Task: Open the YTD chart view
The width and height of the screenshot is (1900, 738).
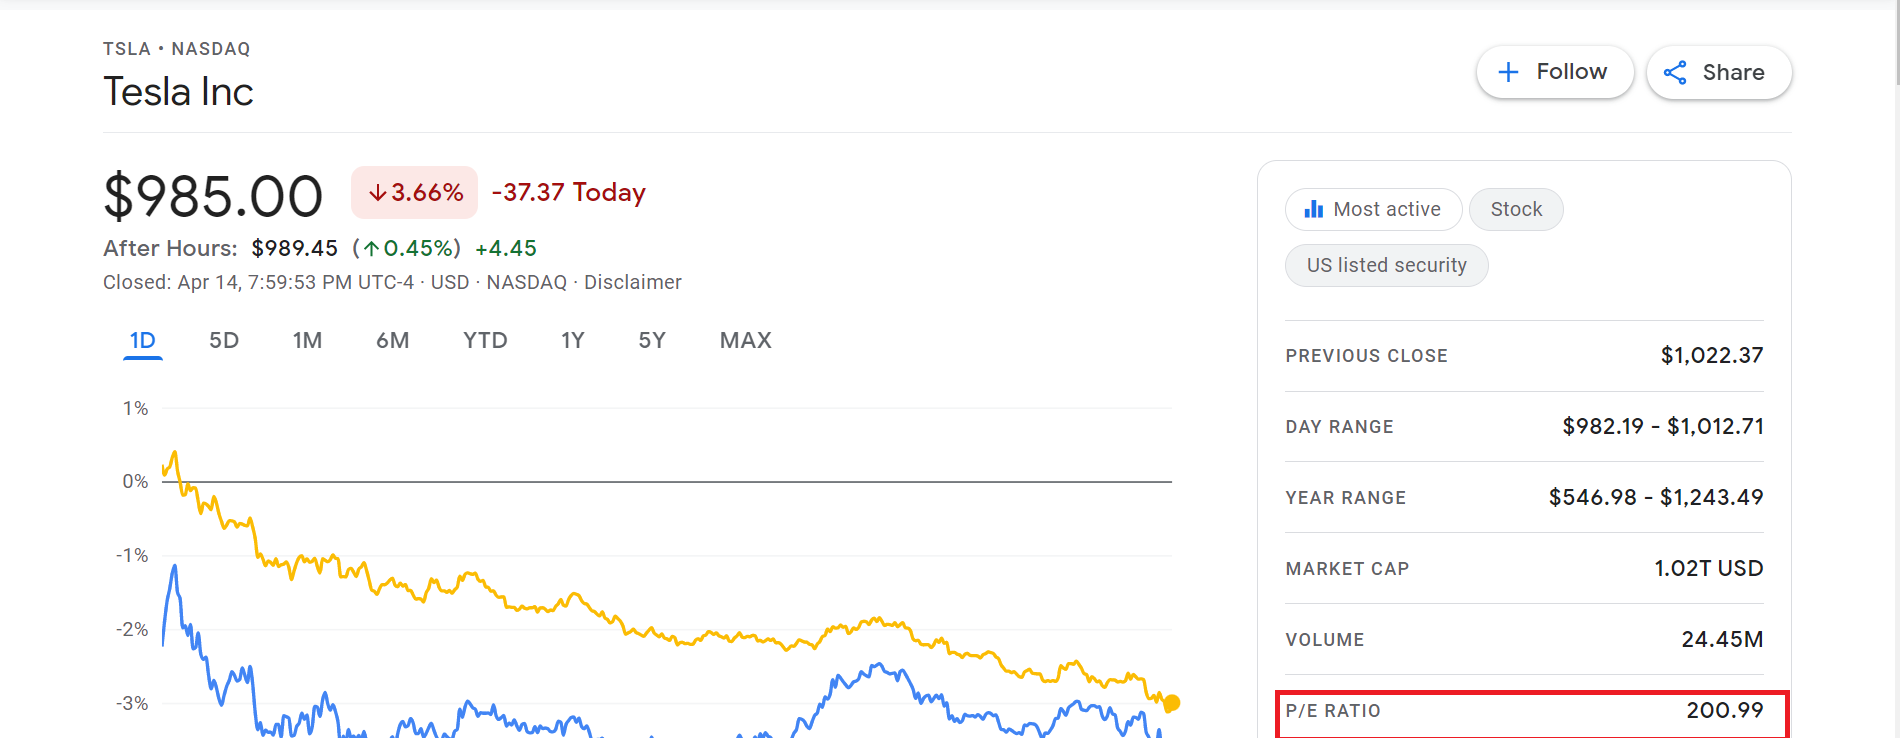Action: coord(485,340)
